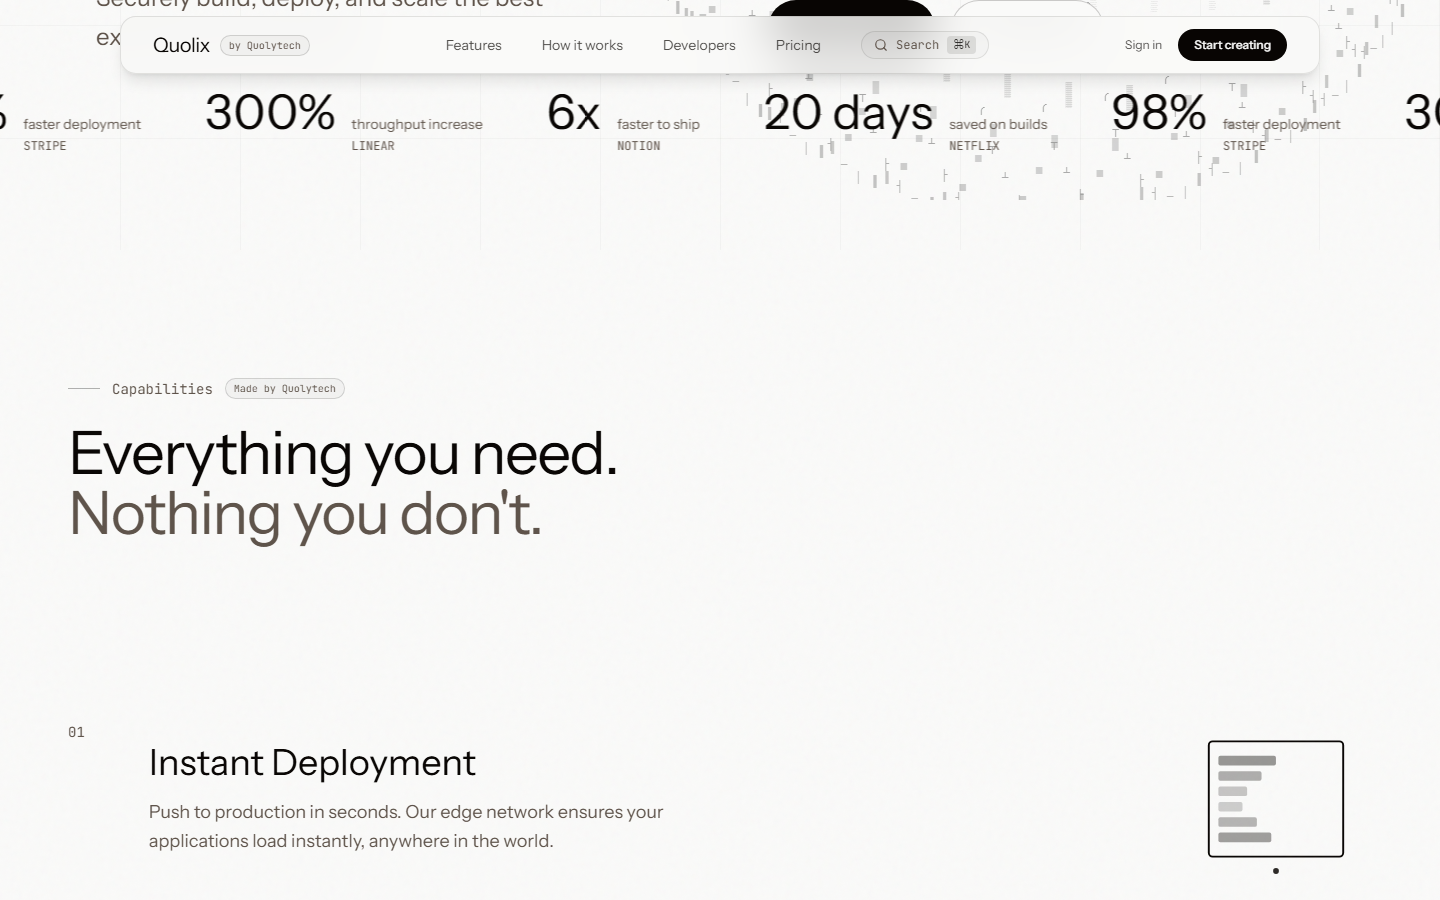Click the 'Made by Quolytech' badge

coord(285,389)
